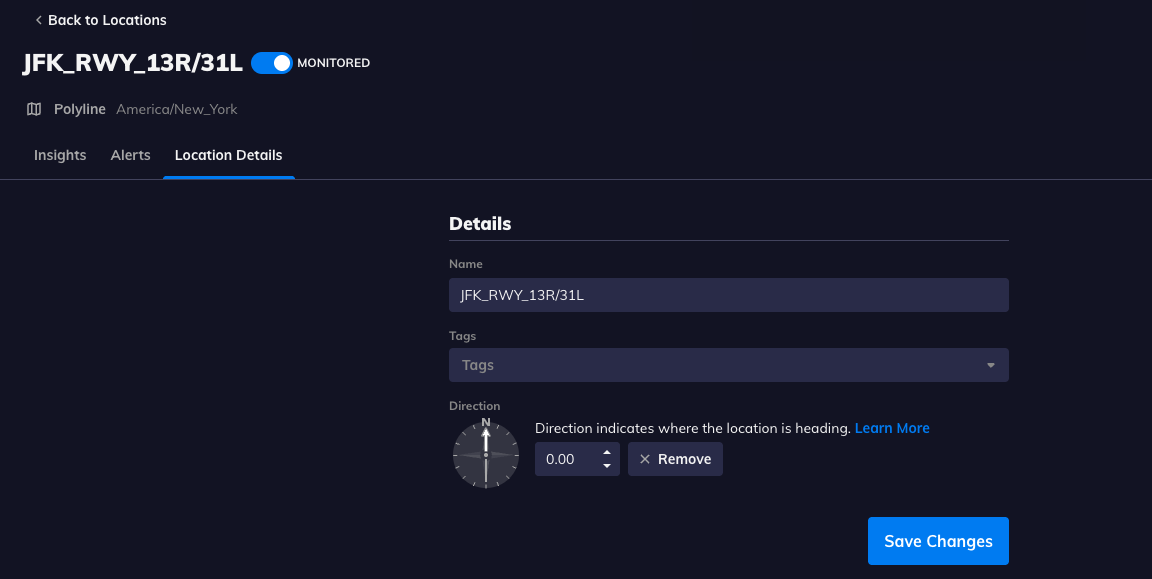Click the JFK_RWY_13R/31L page title
Image resolution: width=1152 pixels, height=579 pixels.
coord(133,63)
